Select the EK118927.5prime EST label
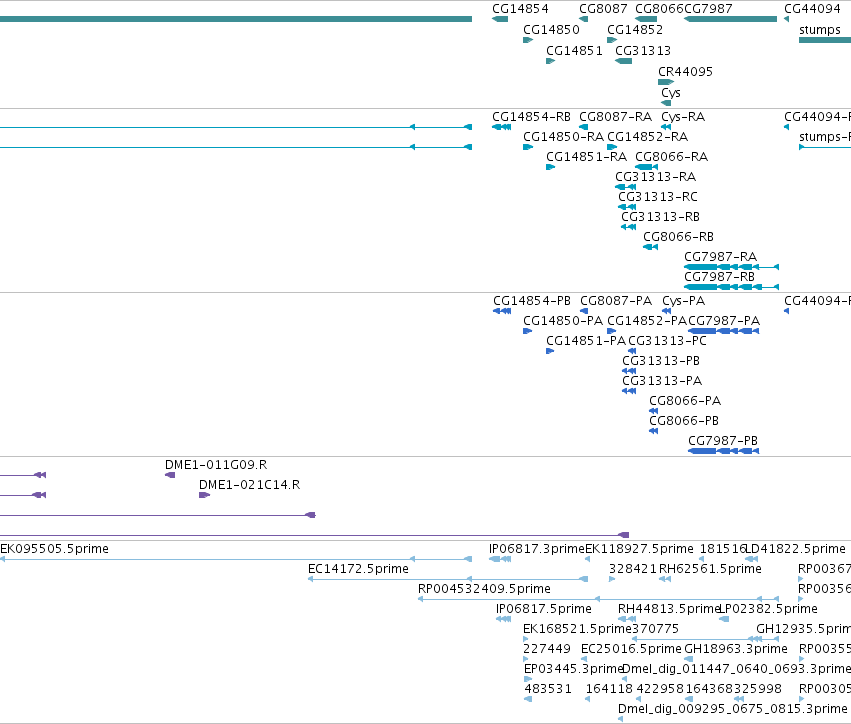 pyautogui.click(x=639, y=549)
